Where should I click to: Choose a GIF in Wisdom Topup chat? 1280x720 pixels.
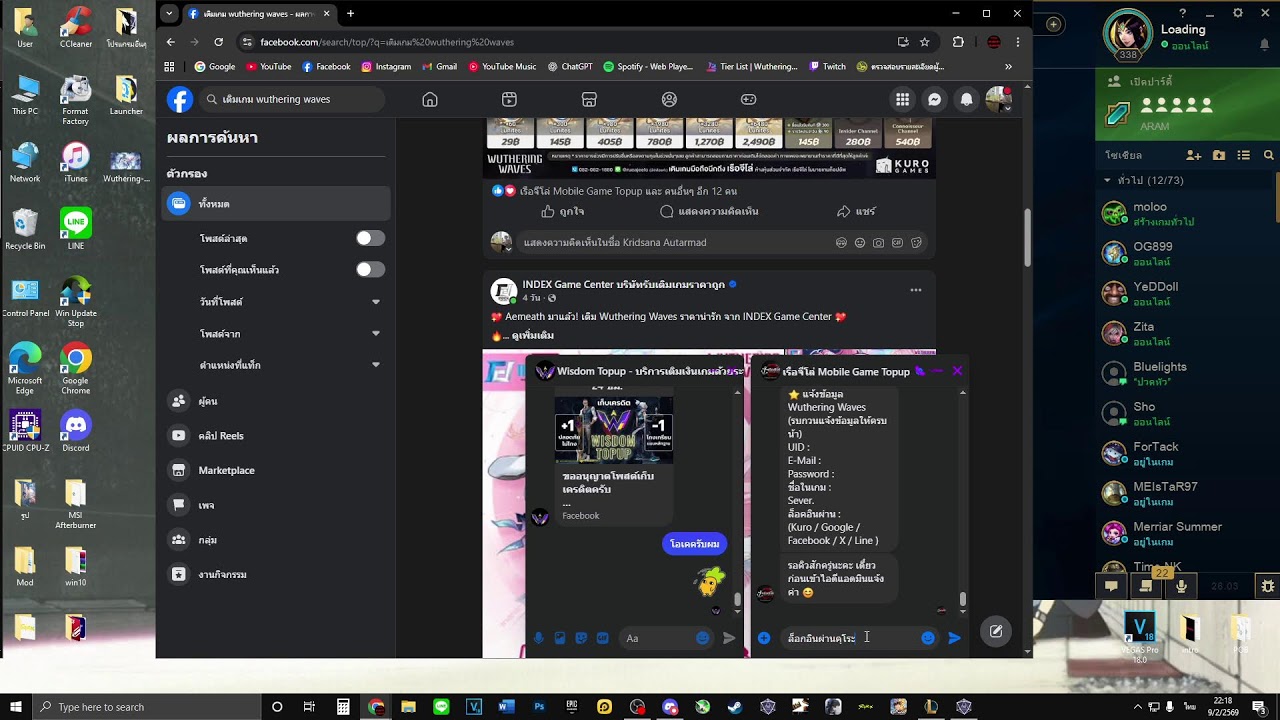(602, 638)
